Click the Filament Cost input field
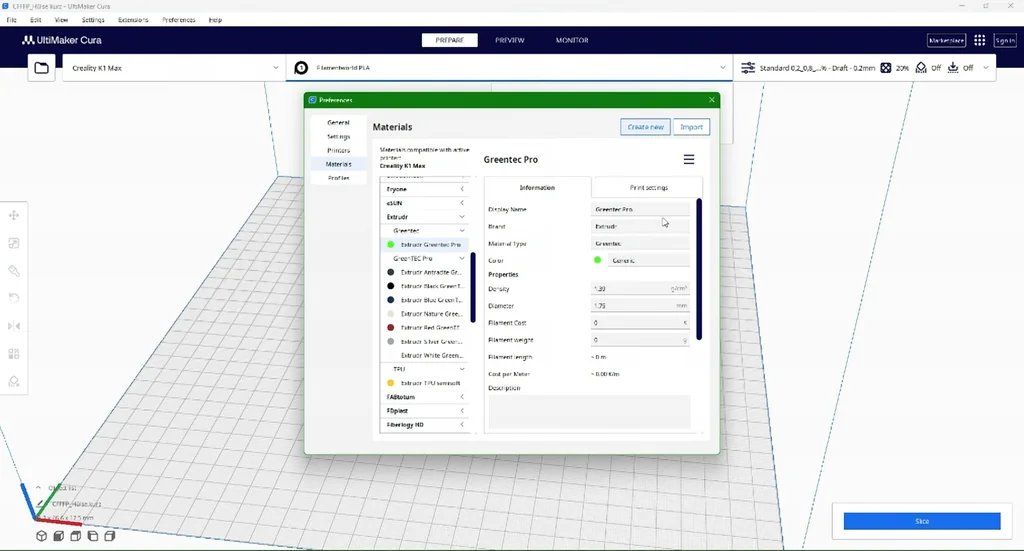The height and width of the screenshot is (551, 1024). click(x=641, y=323)
